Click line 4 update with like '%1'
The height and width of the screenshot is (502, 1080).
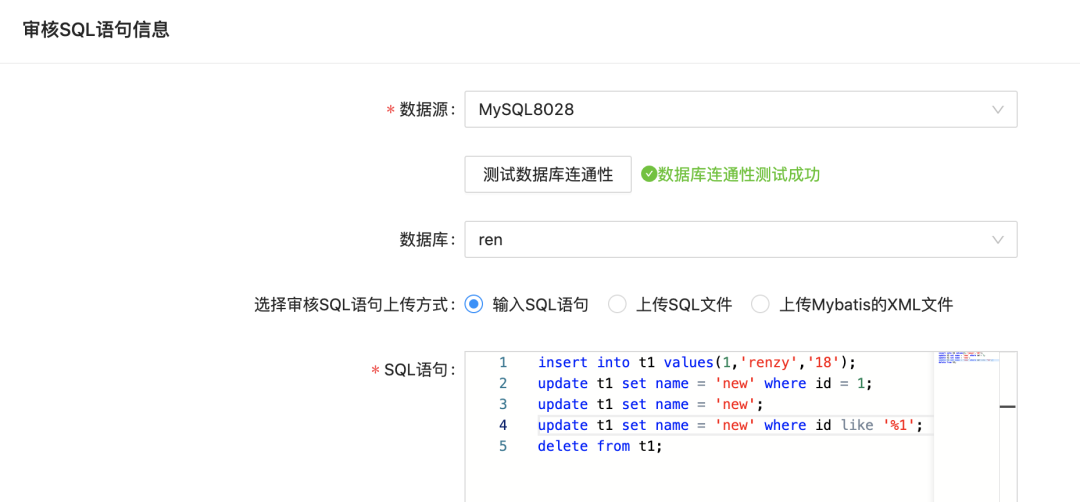(729, 425)
